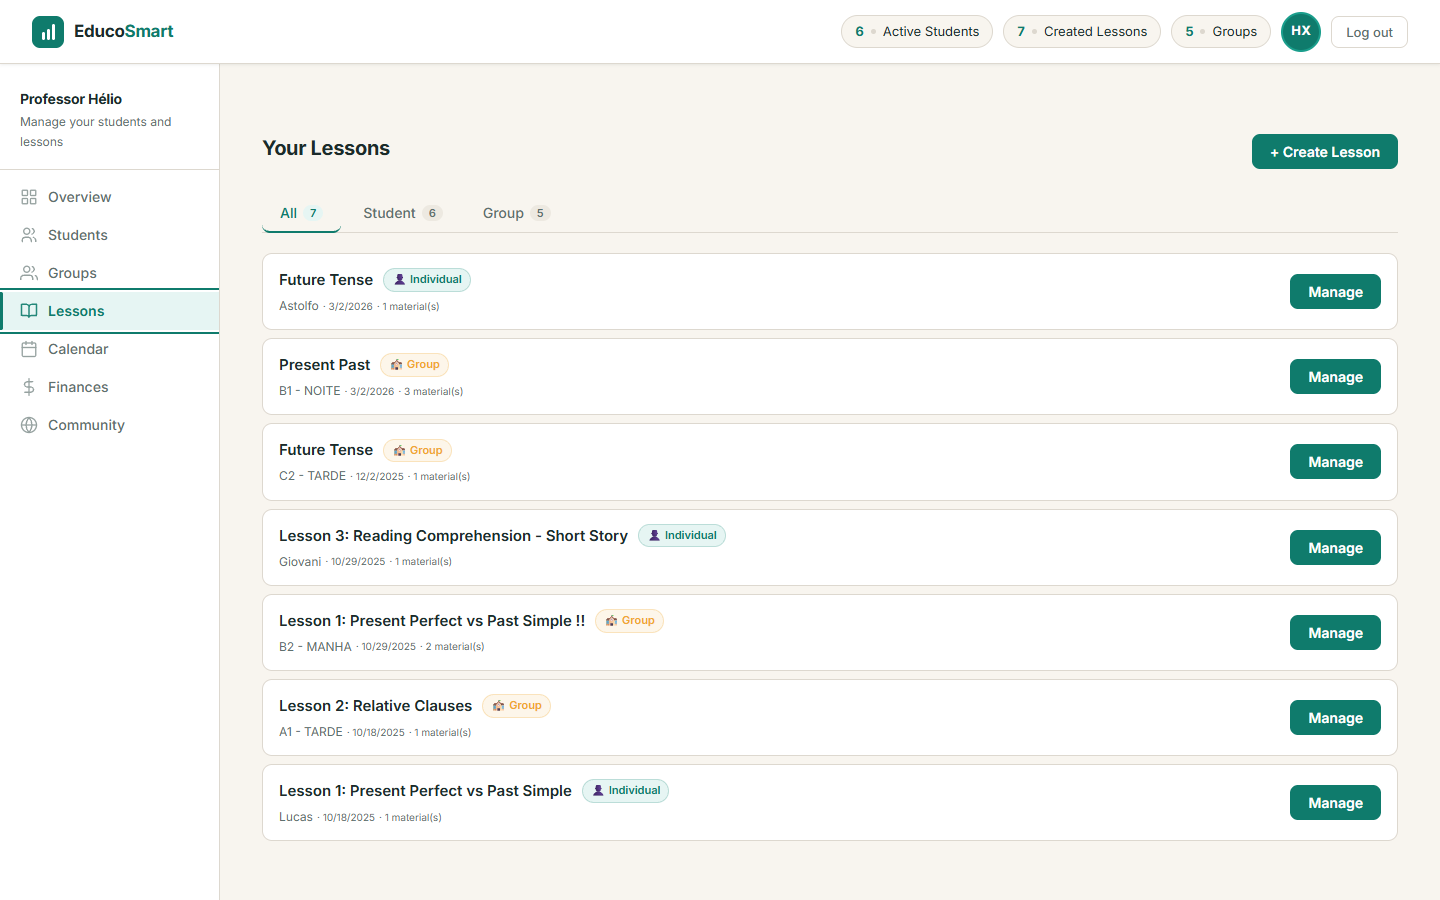
Task: Log out of the account
Action: coord(1368,32)
